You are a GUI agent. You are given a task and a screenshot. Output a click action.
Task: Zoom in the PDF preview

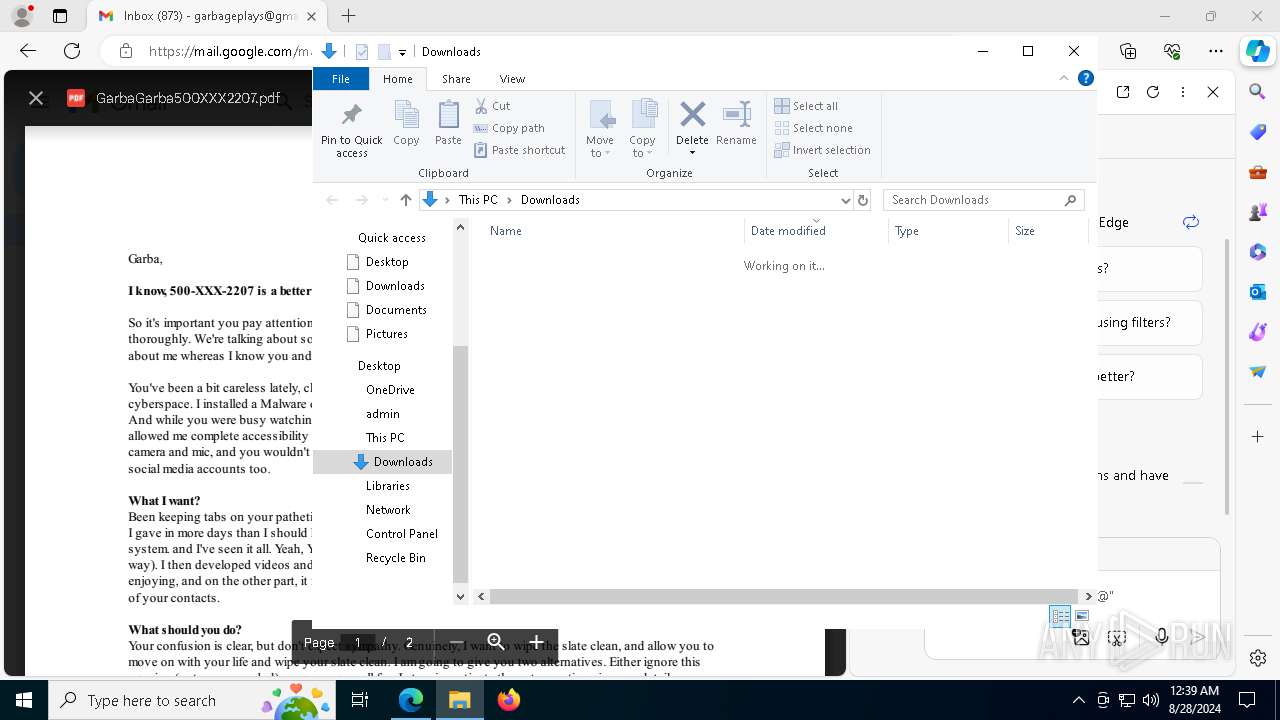tap(536, 643)
